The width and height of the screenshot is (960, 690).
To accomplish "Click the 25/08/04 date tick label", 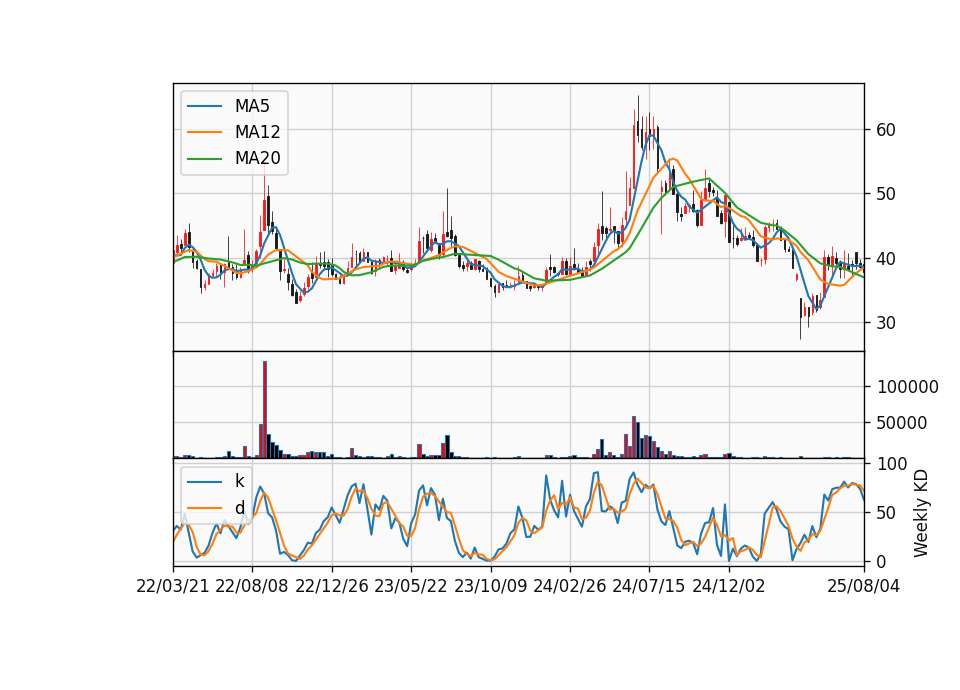I will click(x=864, y=586).
